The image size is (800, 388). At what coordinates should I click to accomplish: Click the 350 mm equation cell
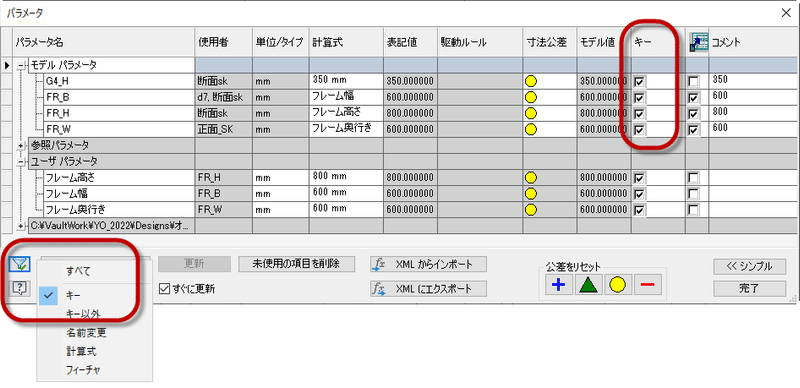click(x=346, y=81)
